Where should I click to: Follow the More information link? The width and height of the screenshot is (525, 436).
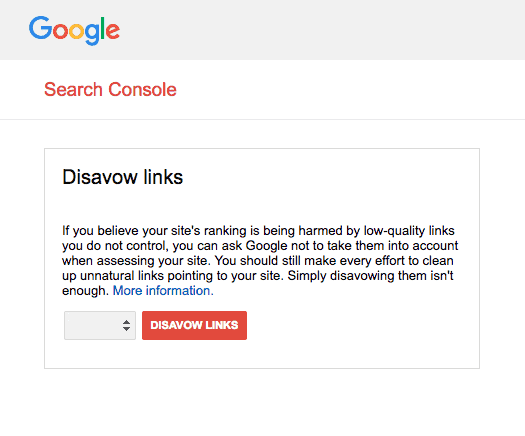163,291
